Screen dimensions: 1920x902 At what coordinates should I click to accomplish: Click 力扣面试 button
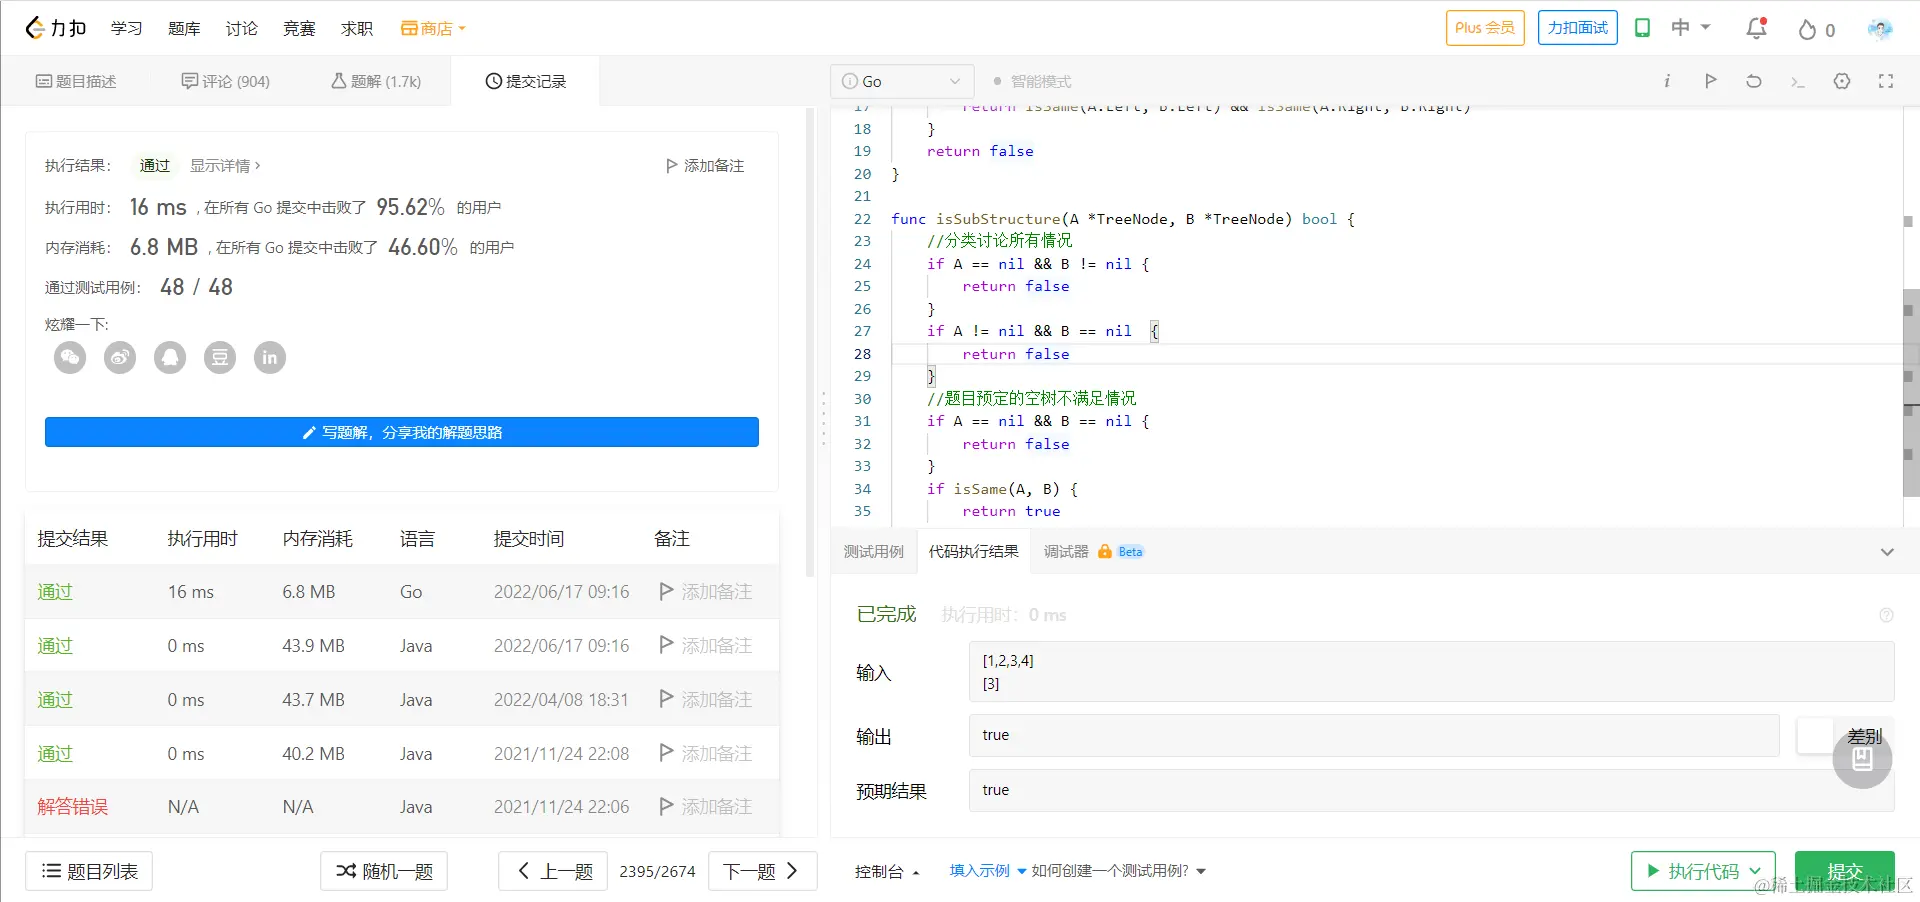coord(1578,28)
